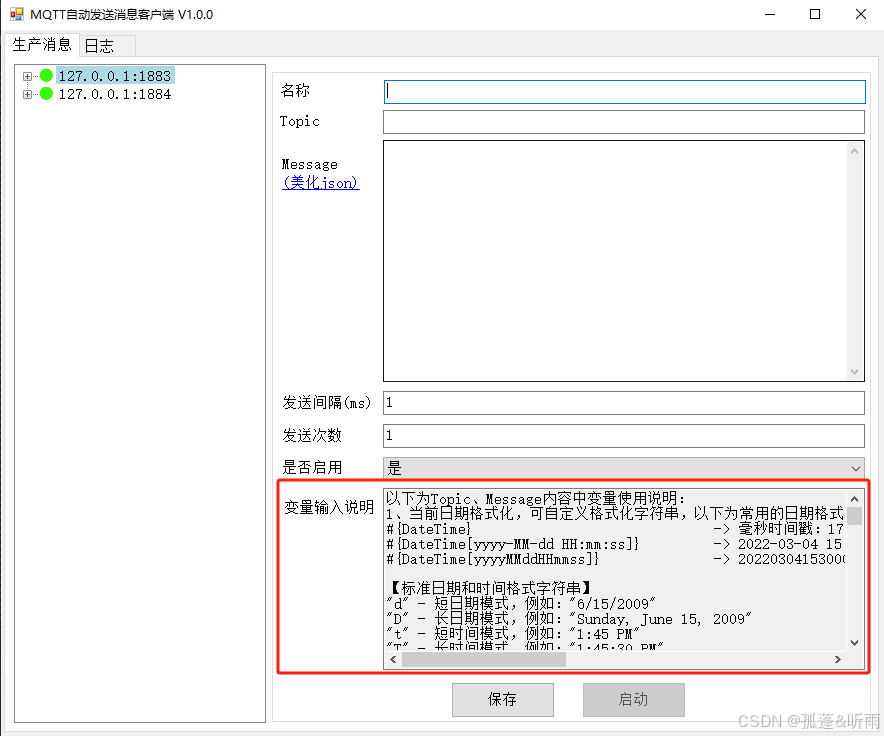Click the #{DateTime[yyyyMMddHHmmss]} line in the help text
The width and height of the screenshot is (884, 736).
[492, 559]
